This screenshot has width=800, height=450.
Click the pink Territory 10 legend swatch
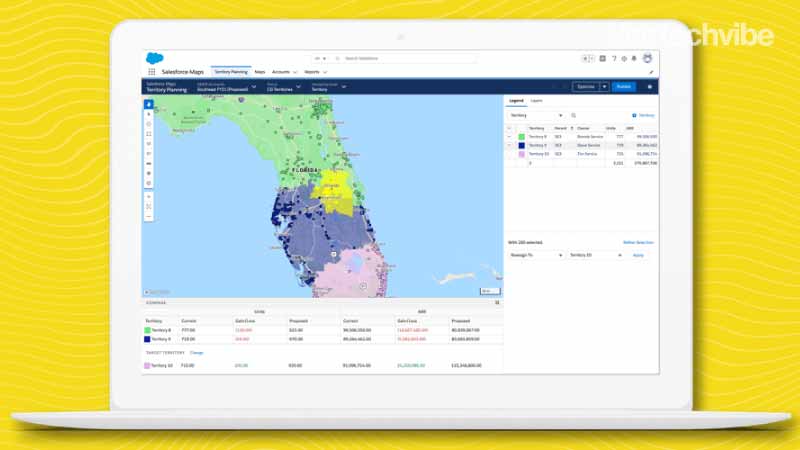(521, 154)
